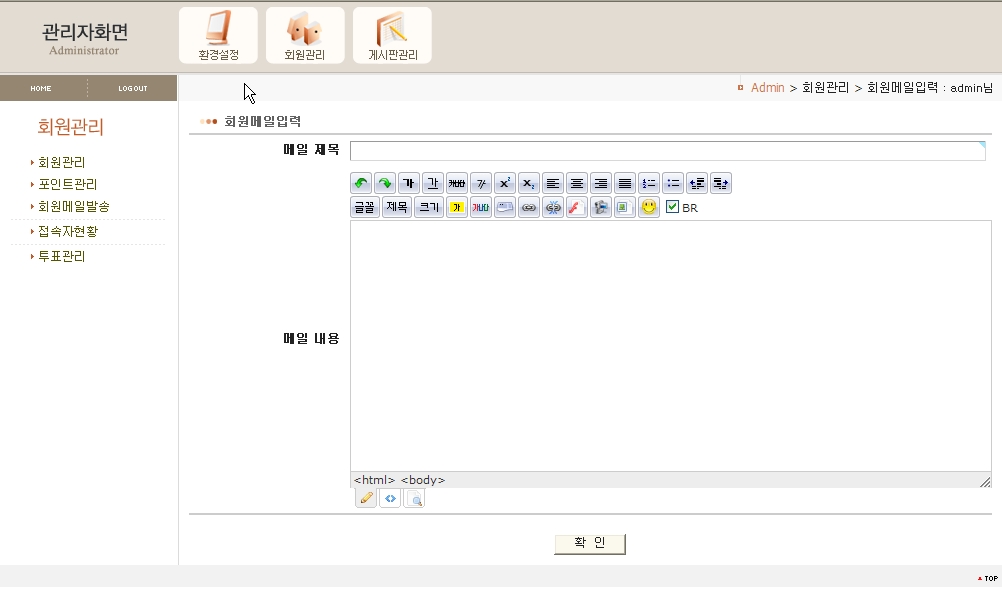
Task: Open the 회원관리 top menu
Action: tap(305, 36)
